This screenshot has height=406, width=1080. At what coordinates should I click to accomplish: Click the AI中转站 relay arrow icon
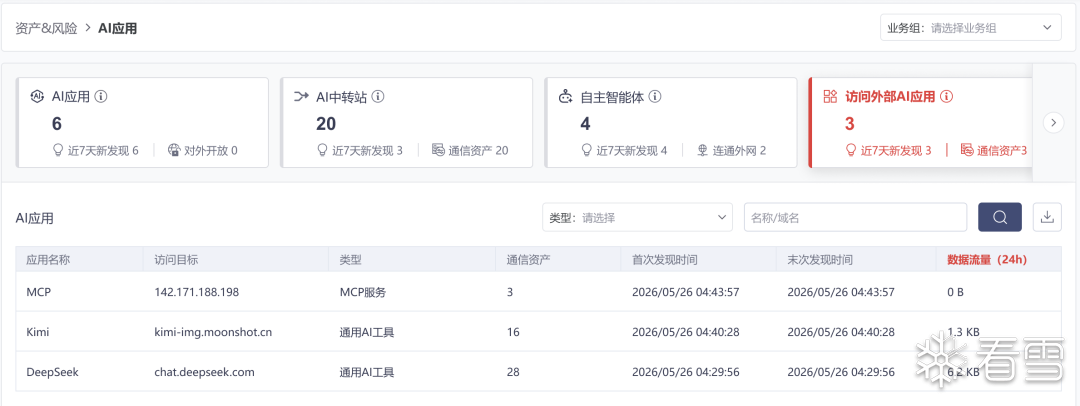(301, 97)
